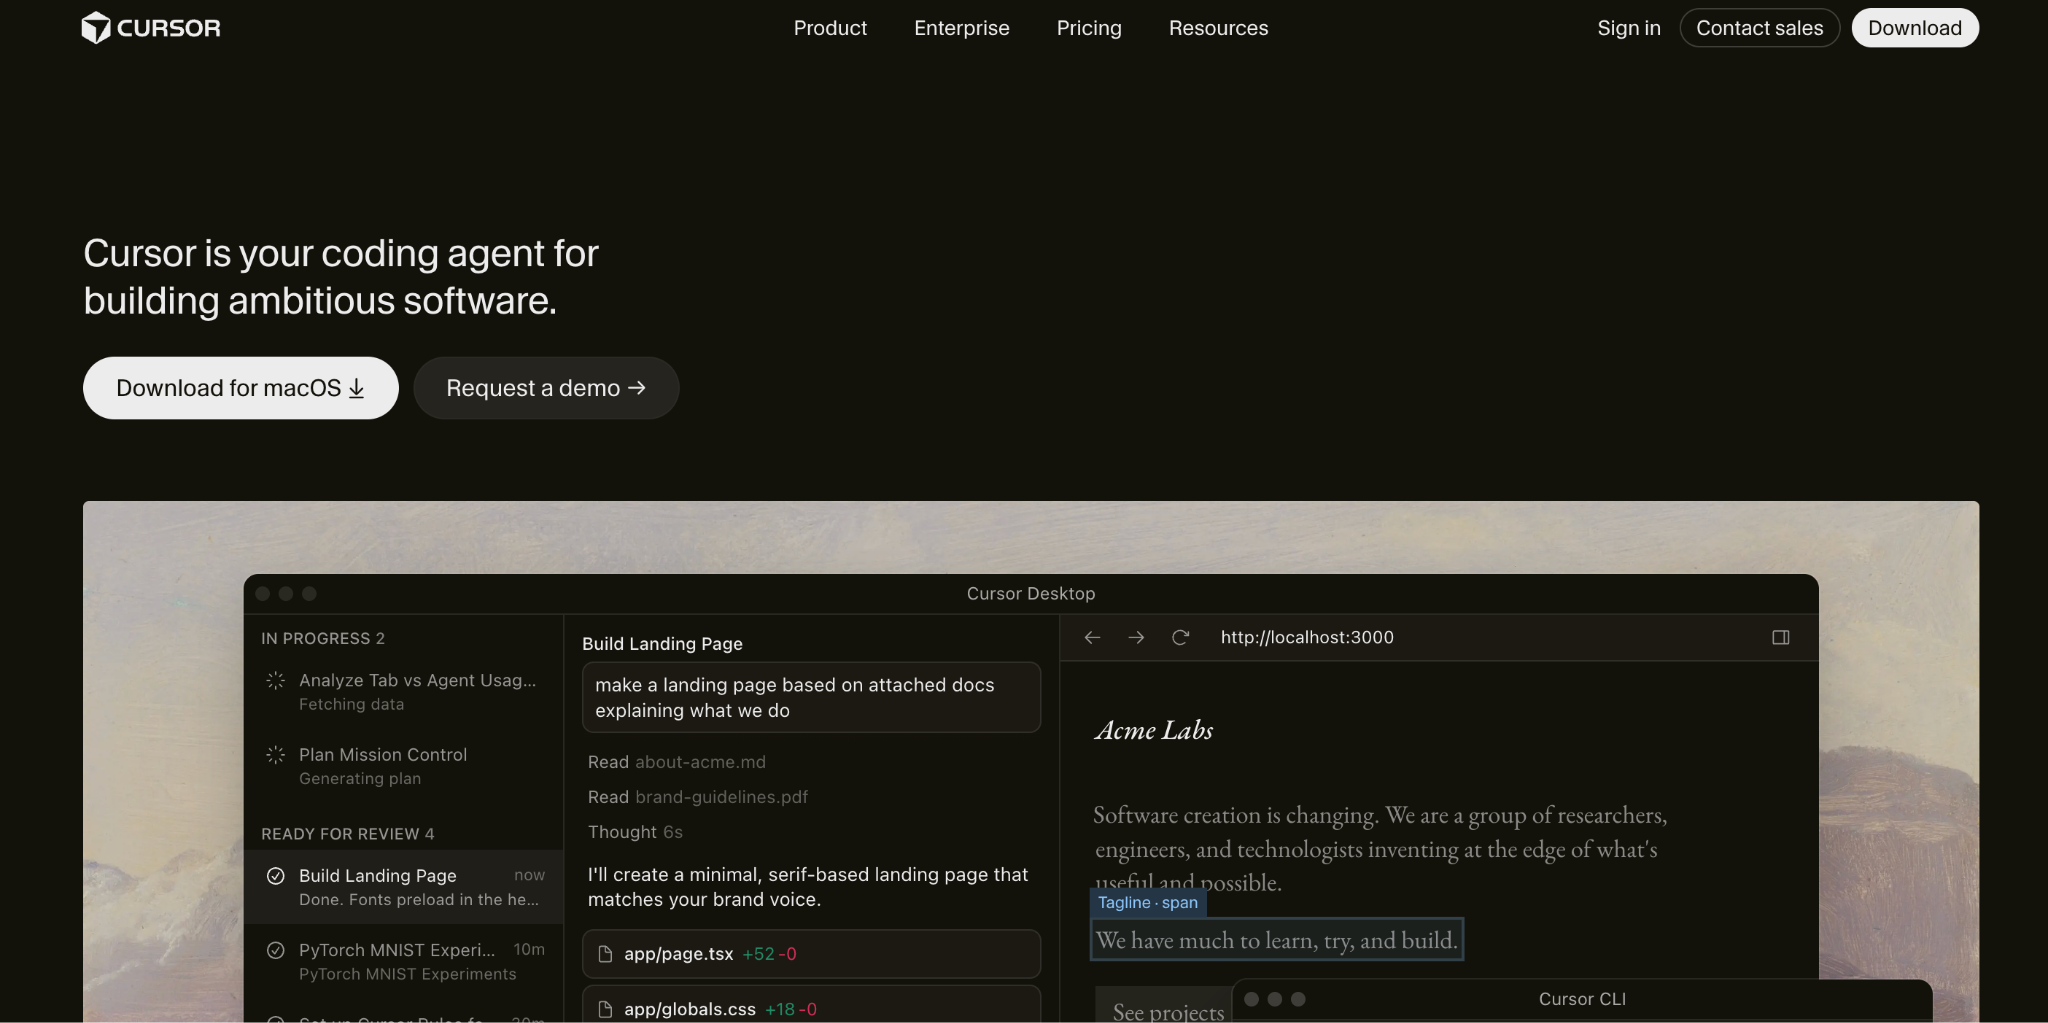Click the 'Thought 6s' step
This screenshot has height=1023, width=2048.
tap(635, 832)
